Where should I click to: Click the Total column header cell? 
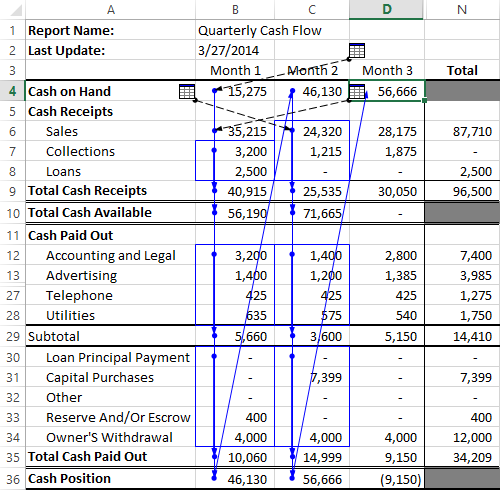462,71
